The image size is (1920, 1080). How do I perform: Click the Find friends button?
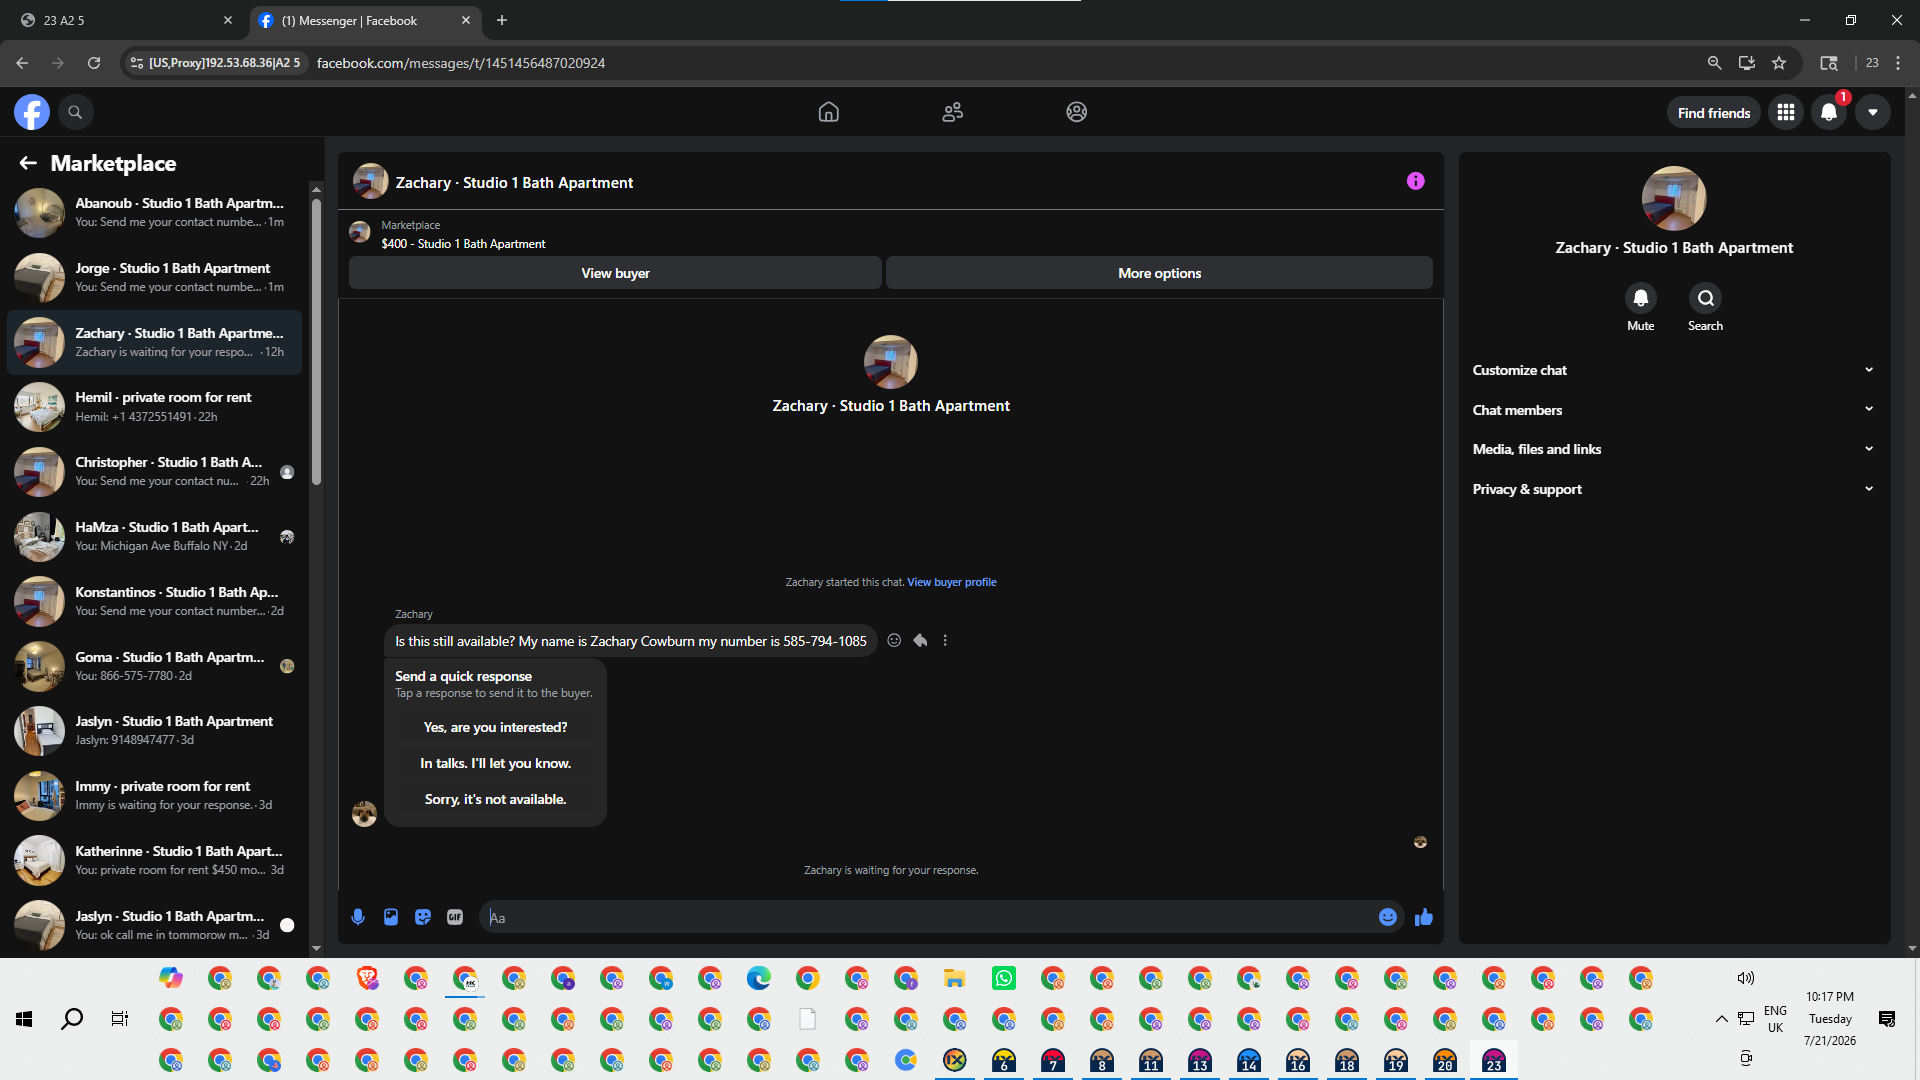click(1714, 113)
